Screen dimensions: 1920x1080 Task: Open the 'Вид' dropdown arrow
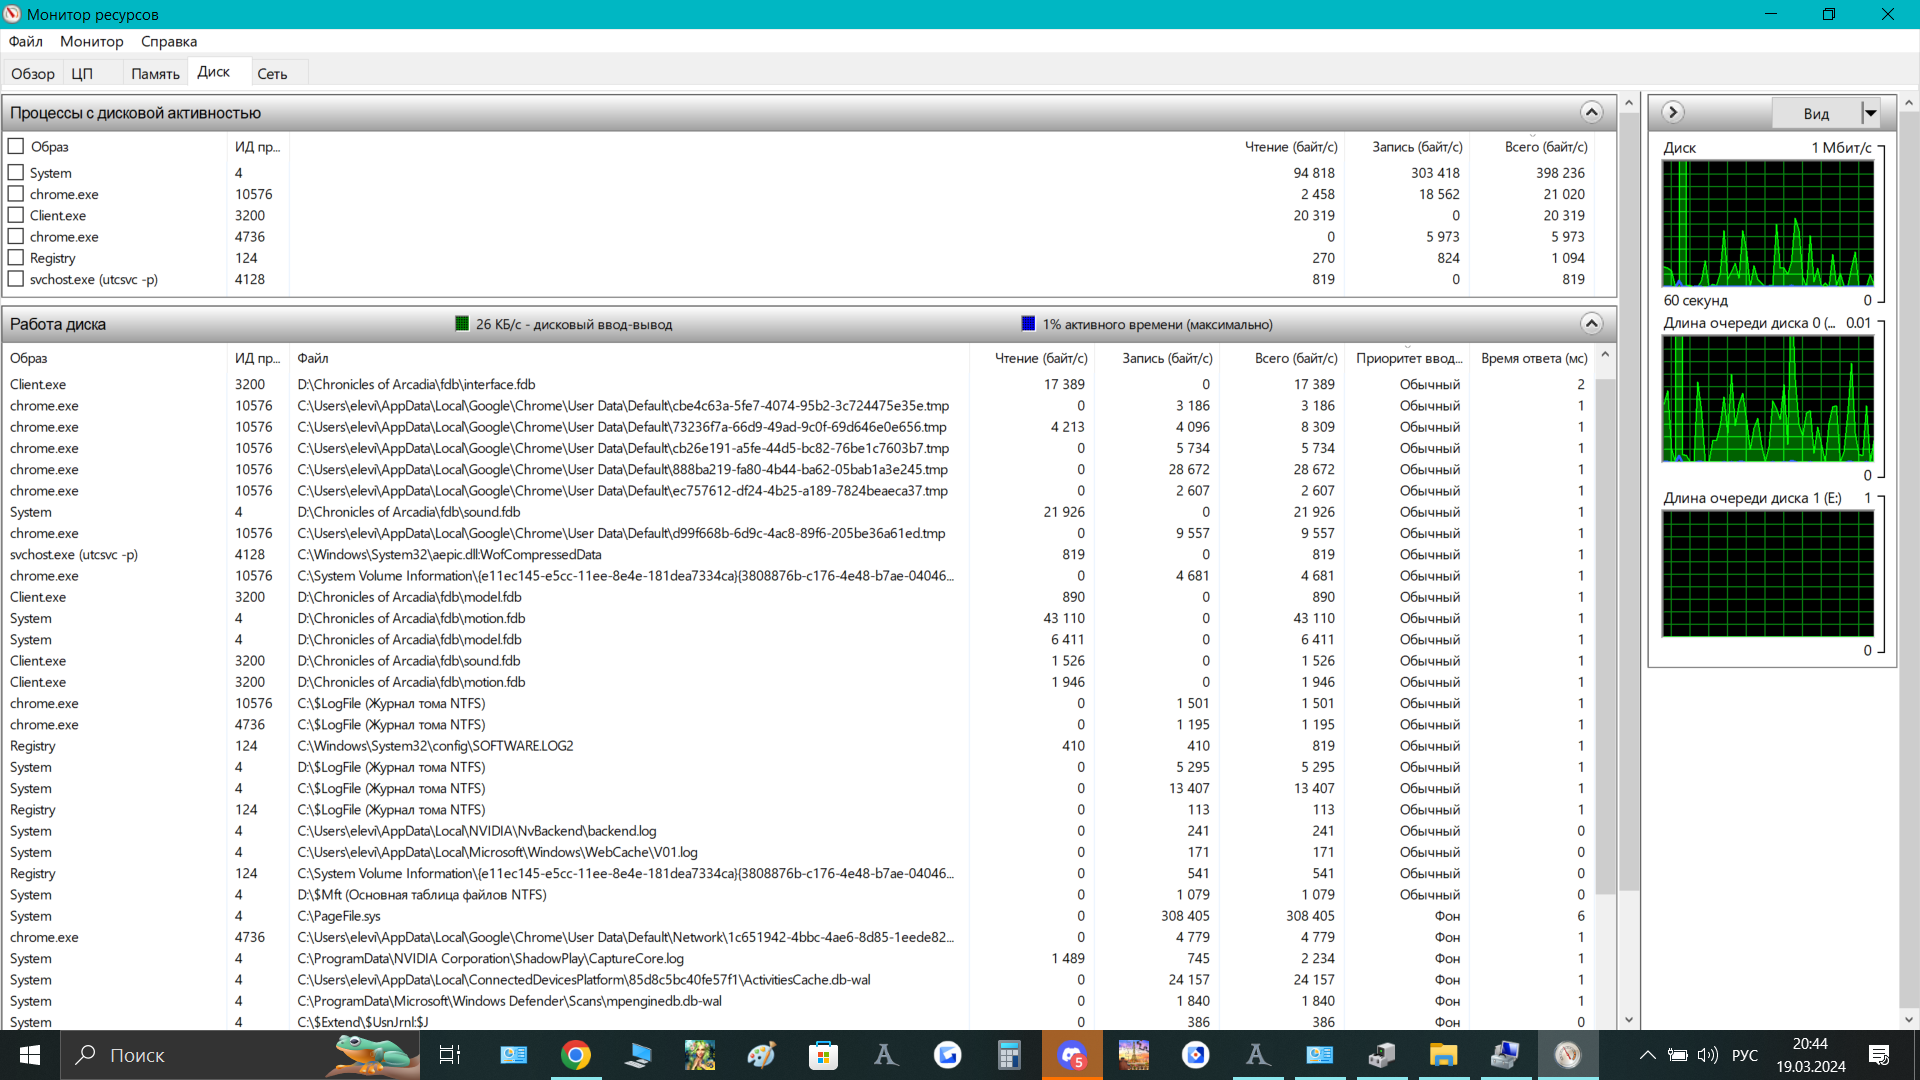tap(1870, 113)
